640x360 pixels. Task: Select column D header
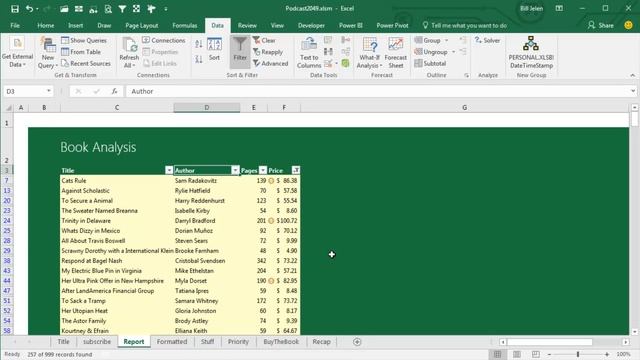(207, 107)
